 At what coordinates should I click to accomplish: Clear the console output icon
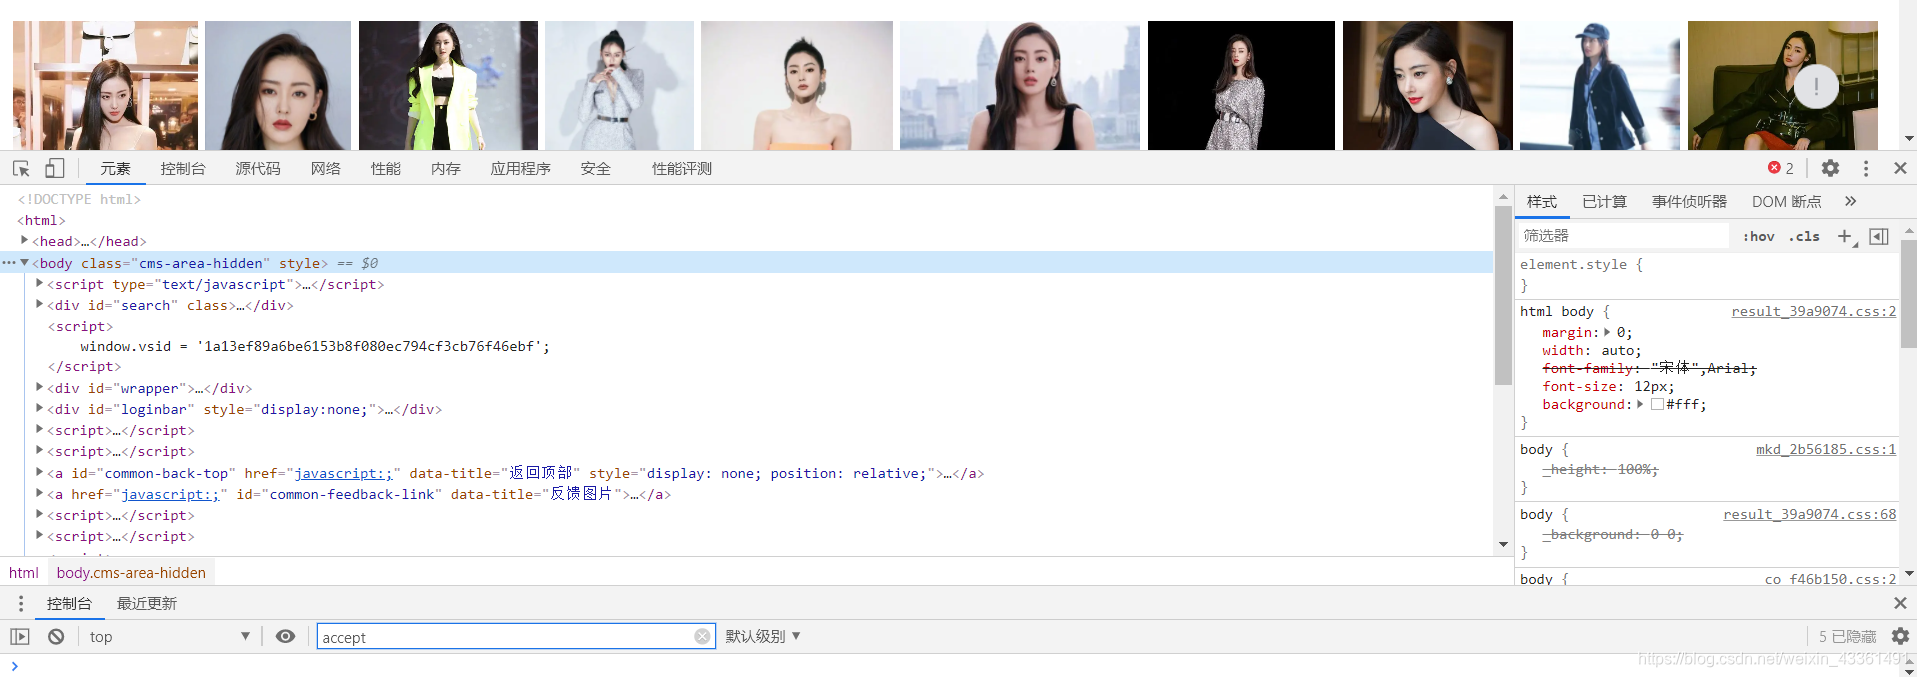click(x=56, y=636)
